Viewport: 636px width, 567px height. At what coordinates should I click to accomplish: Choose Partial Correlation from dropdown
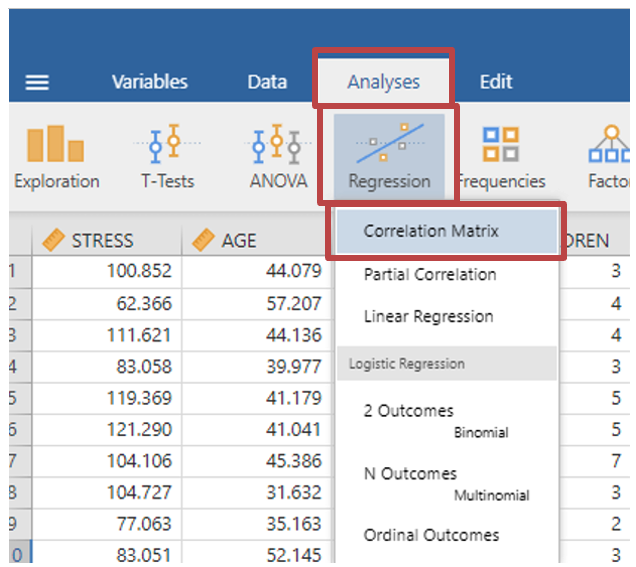429,274
